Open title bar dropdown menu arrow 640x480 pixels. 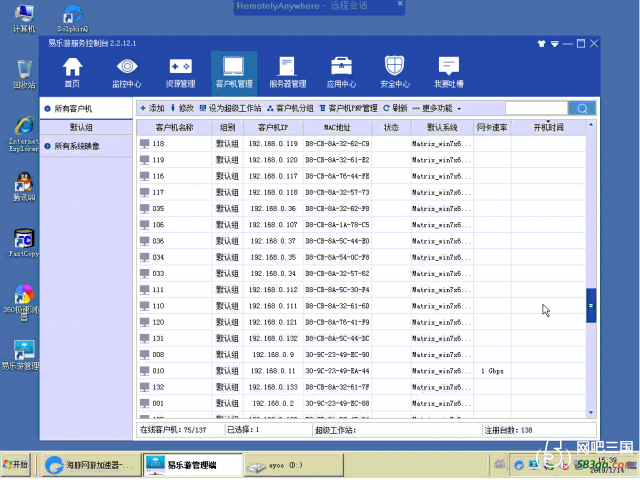tap(554, 44)
